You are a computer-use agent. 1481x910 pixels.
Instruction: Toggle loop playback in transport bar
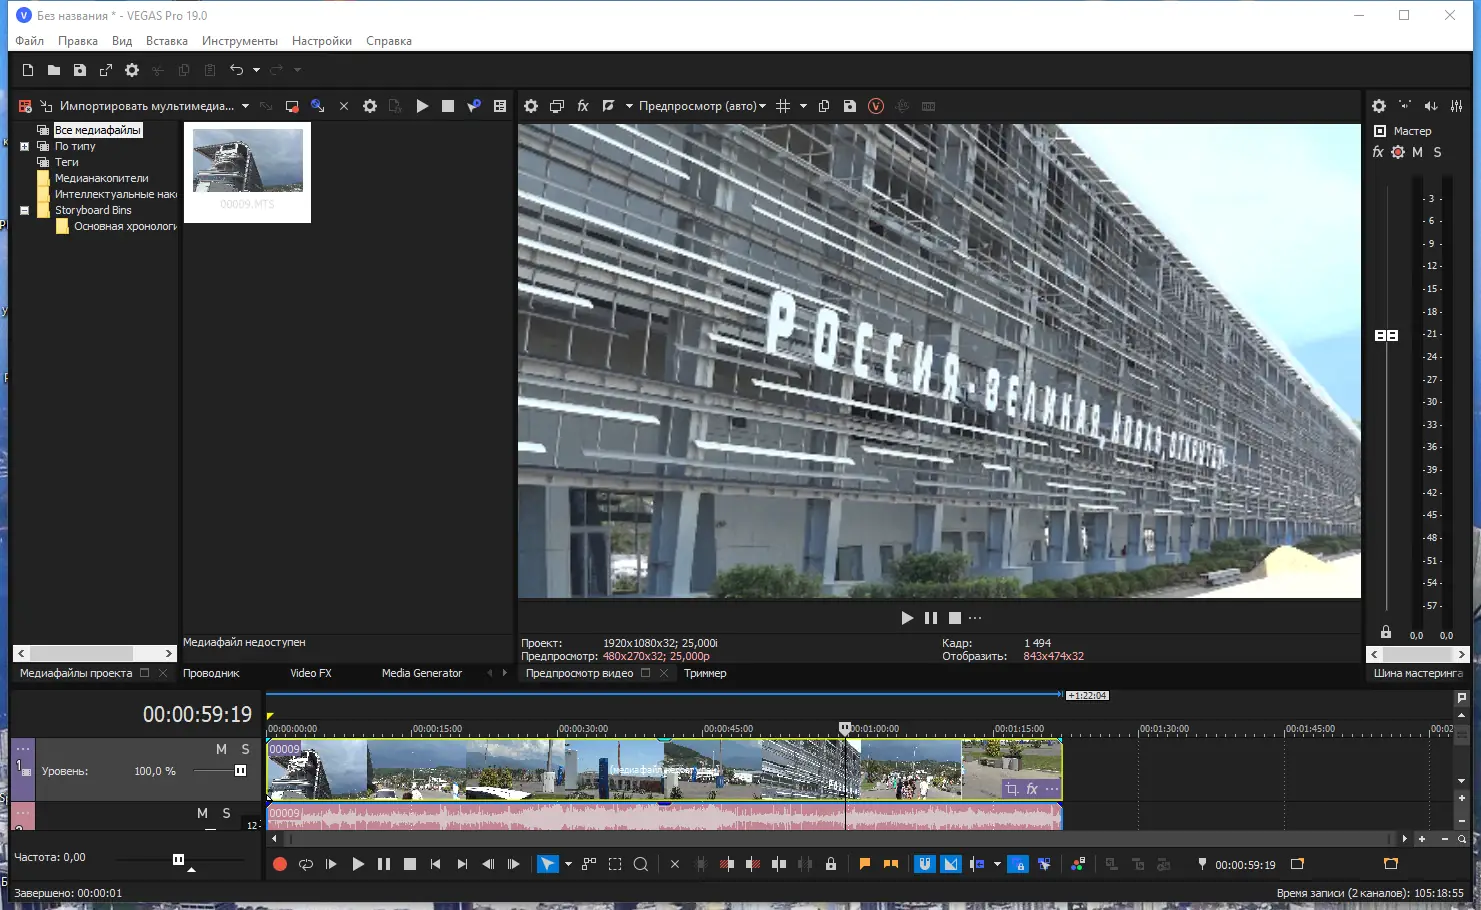click(x=306, y=864)
